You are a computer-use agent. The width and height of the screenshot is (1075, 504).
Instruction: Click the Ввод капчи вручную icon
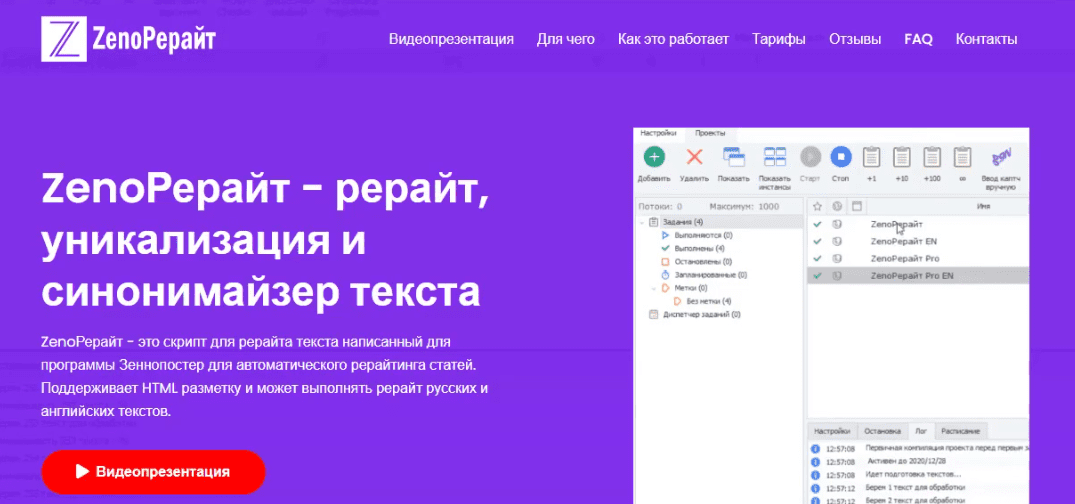click(1002, 157)
